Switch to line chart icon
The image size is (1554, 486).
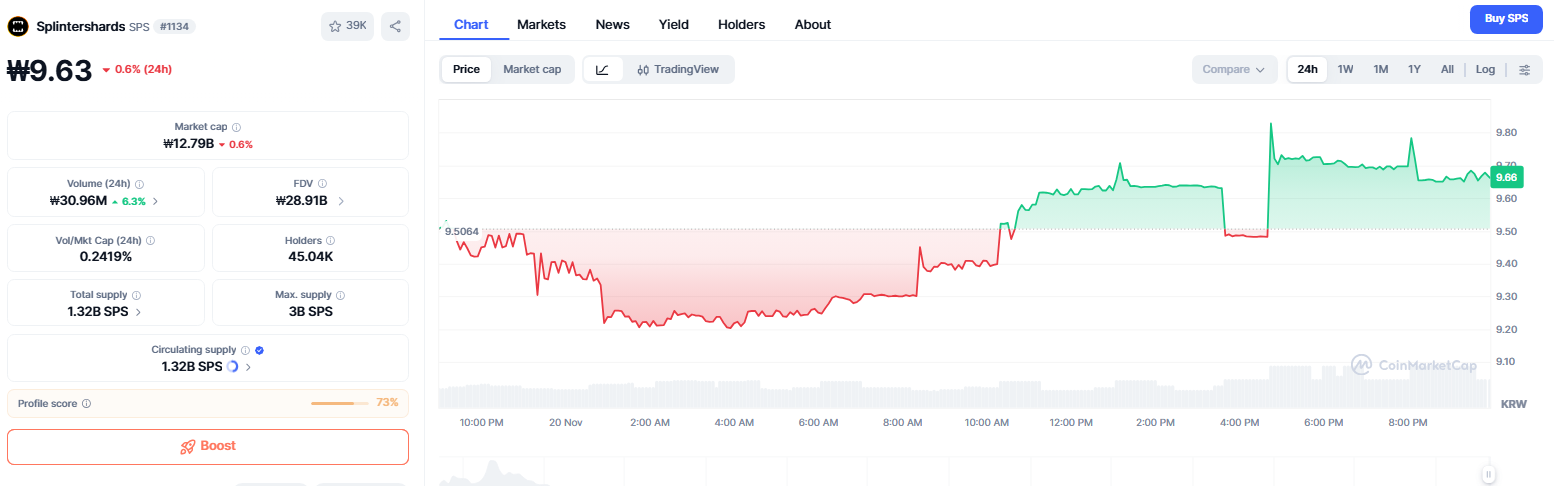pos(602,69)
